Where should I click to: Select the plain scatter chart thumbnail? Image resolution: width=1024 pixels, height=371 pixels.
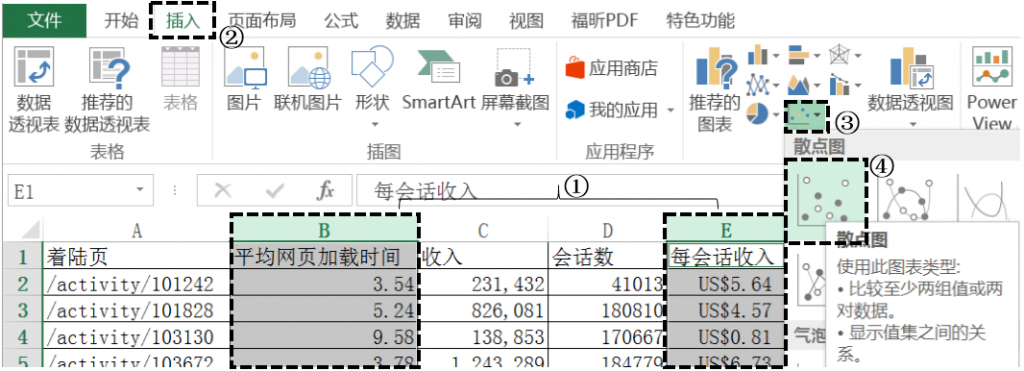pyautogui.click(x=827, y=199)
